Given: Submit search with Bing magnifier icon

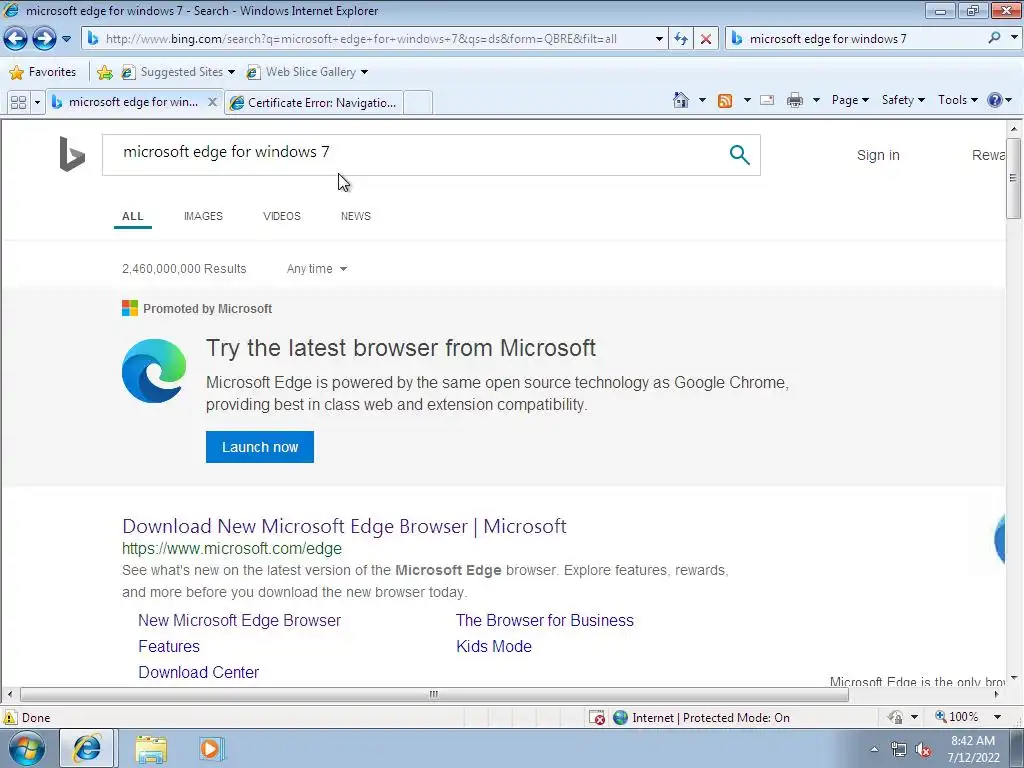Looking at the screenshot, I should [739, 155].
